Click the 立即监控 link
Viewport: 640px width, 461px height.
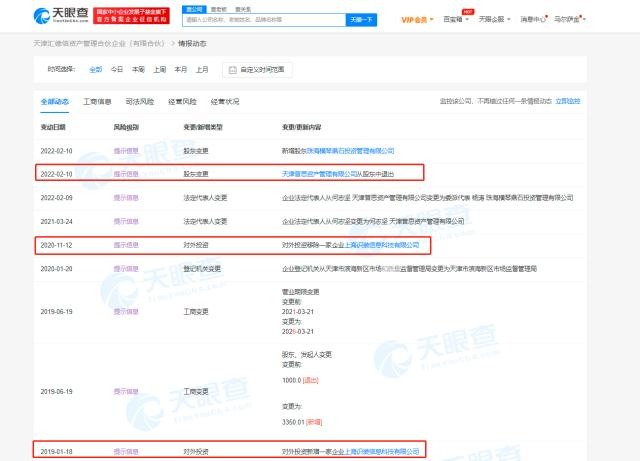[568, 101]
